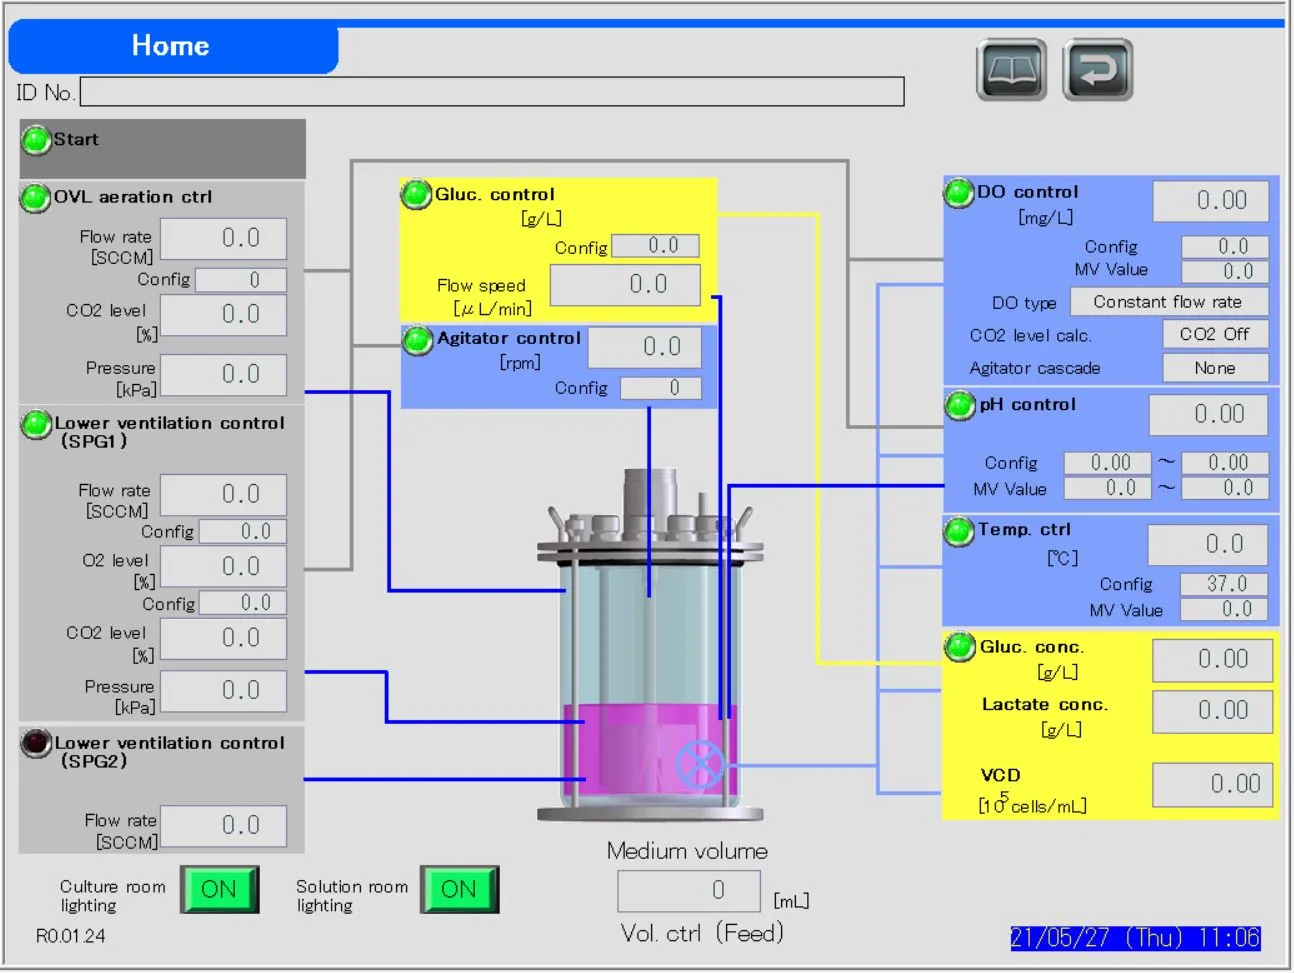Image resolution: width=1294 pixels, height=973 pixels.
Task: Click the DO control mg/L value field
Action: [1211, 201]
